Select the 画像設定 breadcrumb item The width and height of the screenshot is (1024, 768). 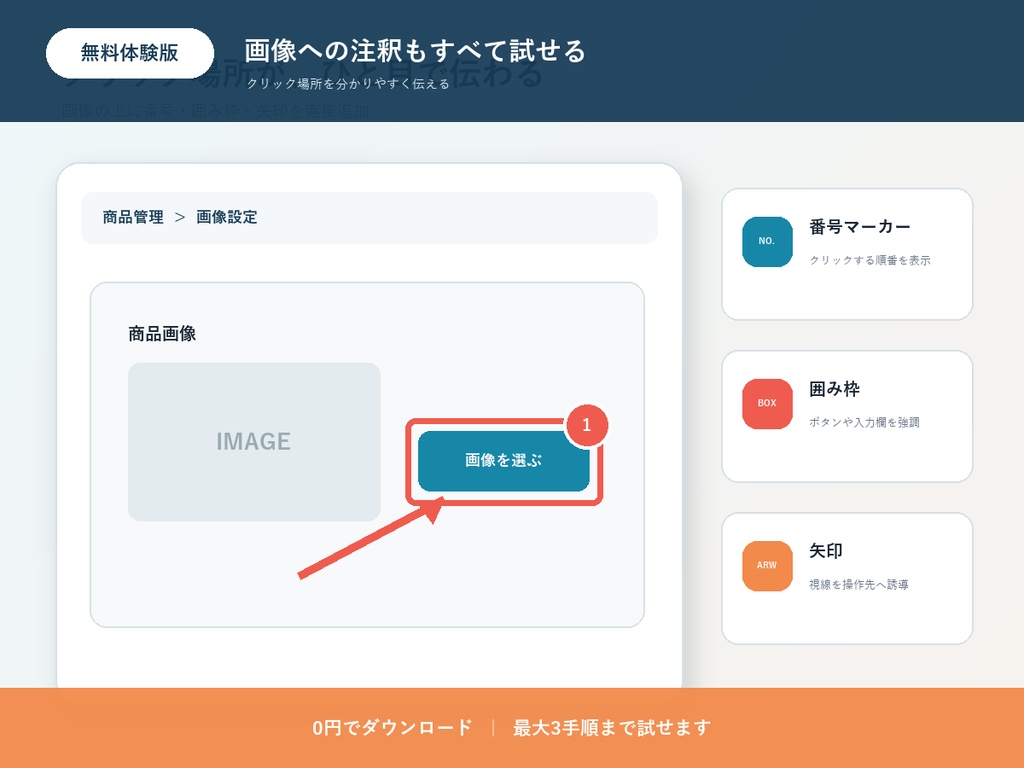[x=227, y=217]
